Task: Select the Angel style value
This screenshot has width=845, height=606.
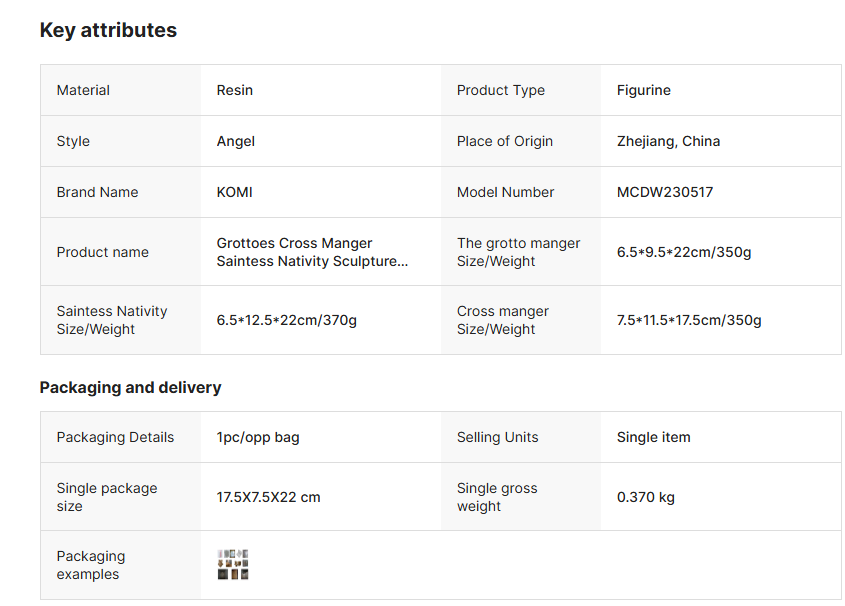Action: click(x=236, y=141)
